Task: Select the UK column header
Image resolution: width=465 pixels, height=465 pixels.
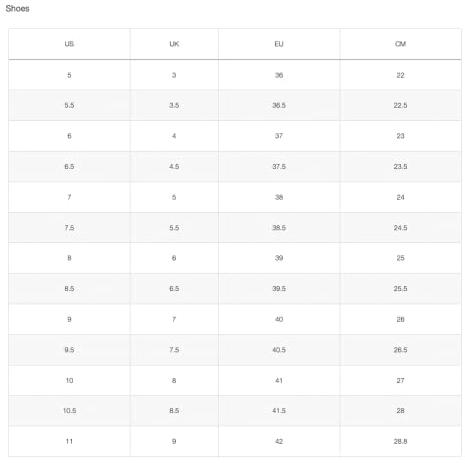Action: click(x=174, y=44)
